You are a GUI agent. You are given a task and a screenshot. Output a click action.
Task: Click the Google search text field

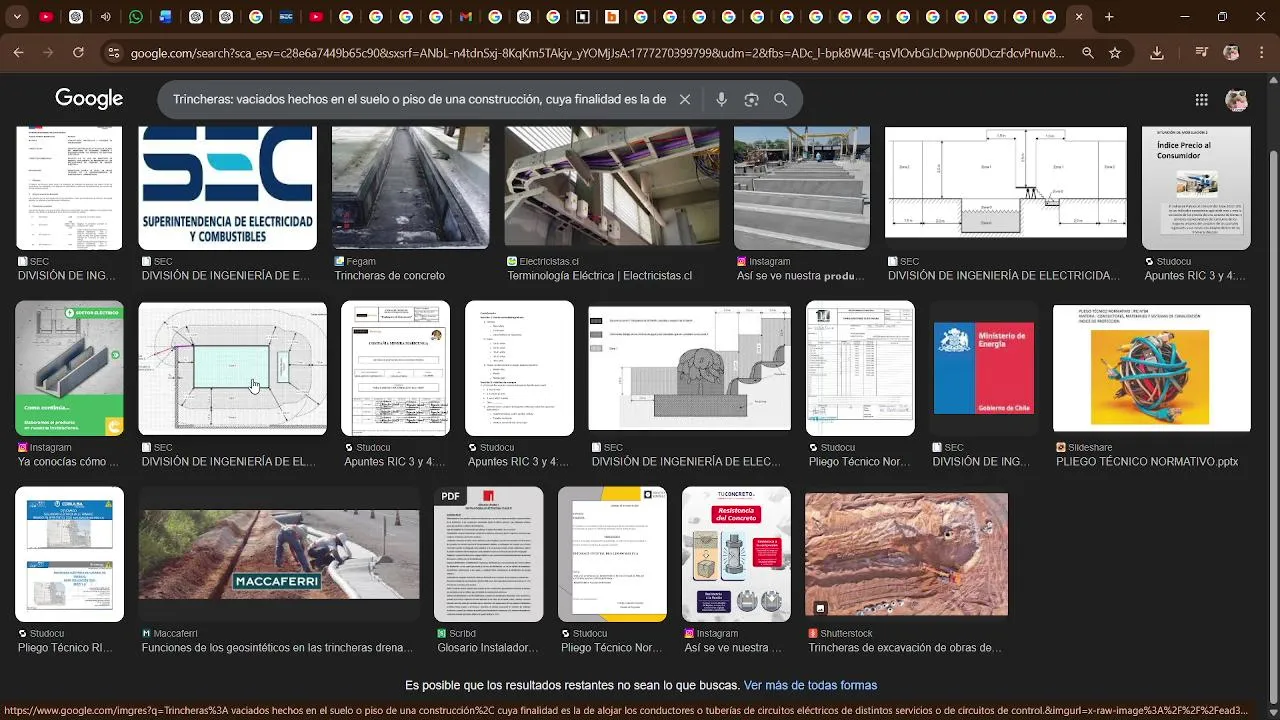[x=419, y=100]
